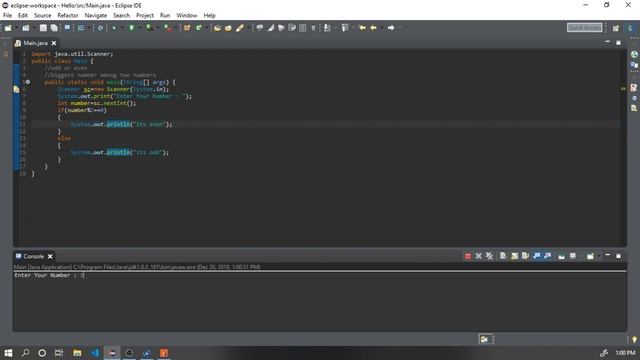The height and width of the screenshot is (360, 640).
Task: Click the Save All icon
Action: coord(54,28)
